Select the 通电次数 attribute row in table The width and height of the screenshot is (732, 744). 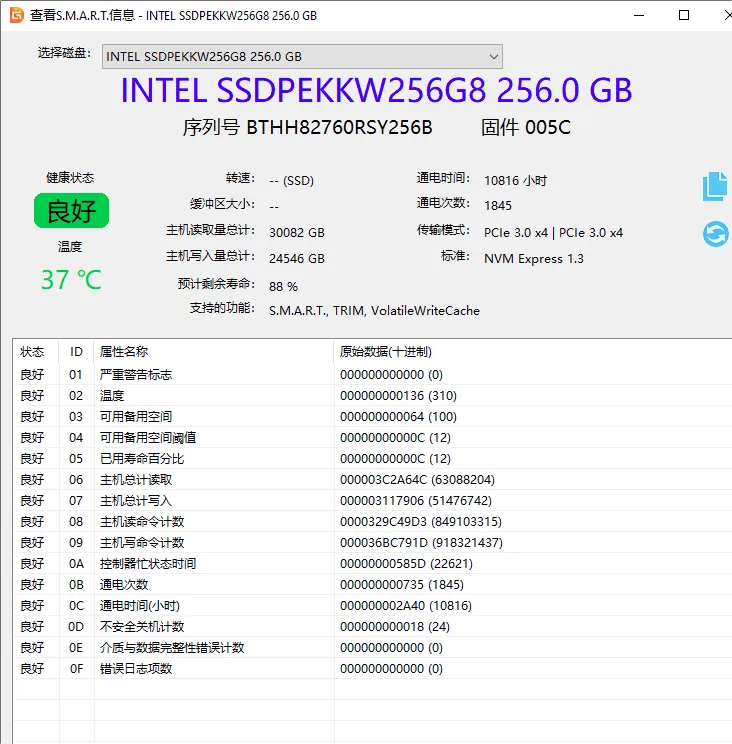click(x=372, y=585)
